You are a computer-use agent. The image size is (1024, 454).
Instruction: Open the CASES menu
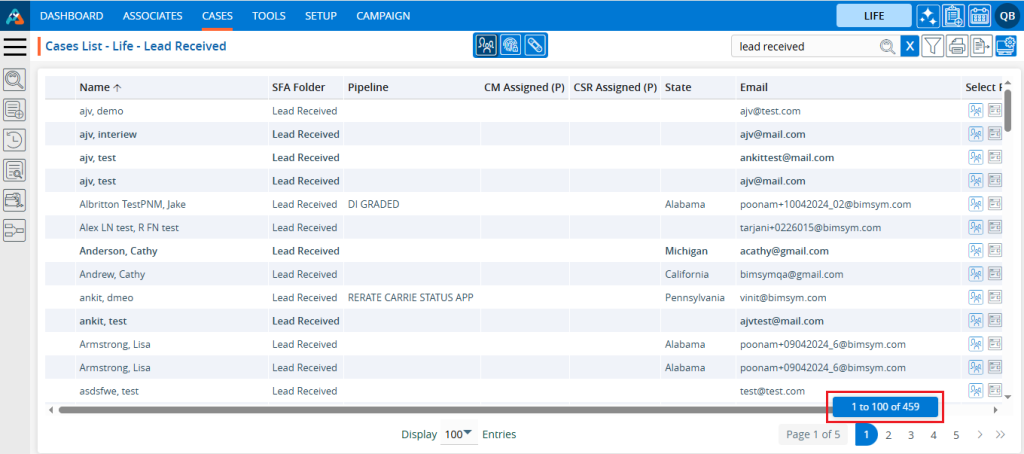pyautogui.click(x=217, y=16)
